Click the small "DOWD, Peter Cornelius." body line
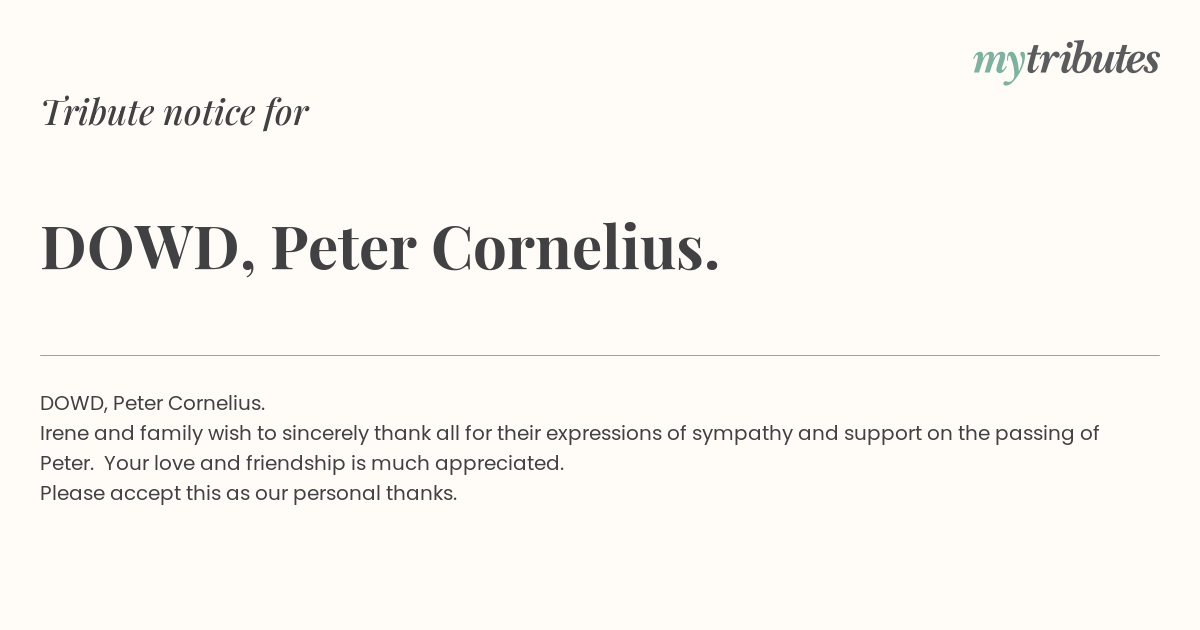The width and height of the screenshot is (1200, 630). (152, 403)
